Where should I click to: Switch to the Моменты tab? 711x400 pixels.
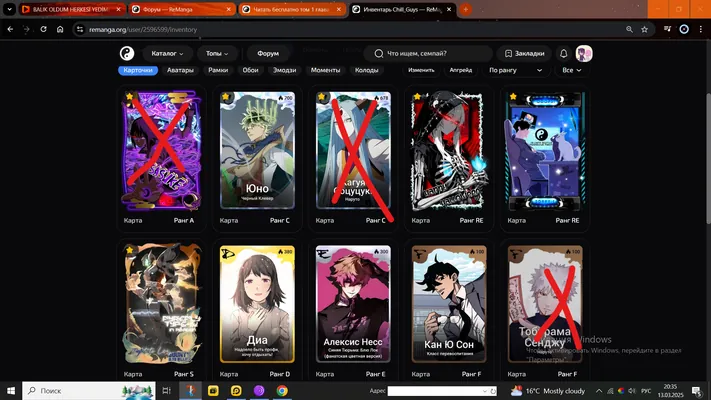pyautogui.click(x=326, y=70)
